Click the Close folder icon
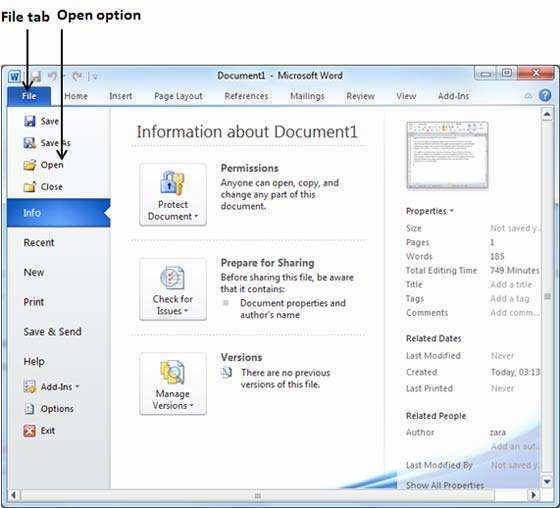 tap(30, 186)
